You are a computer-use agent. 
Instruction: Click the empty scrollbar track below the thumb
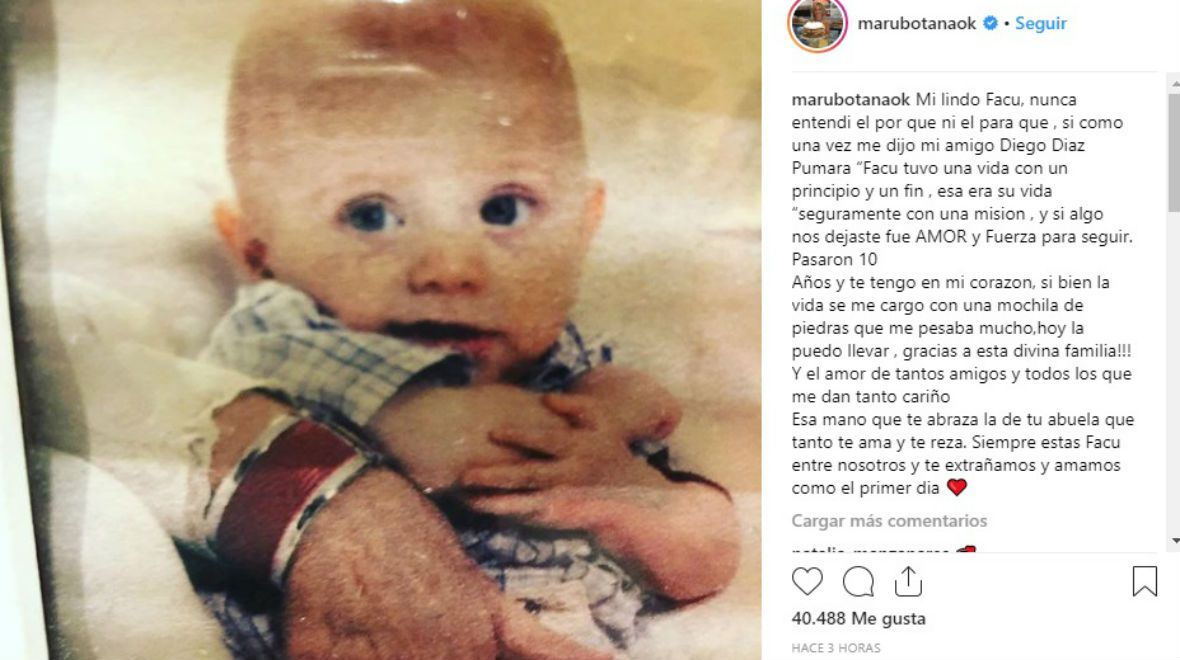pos(1174,373)
